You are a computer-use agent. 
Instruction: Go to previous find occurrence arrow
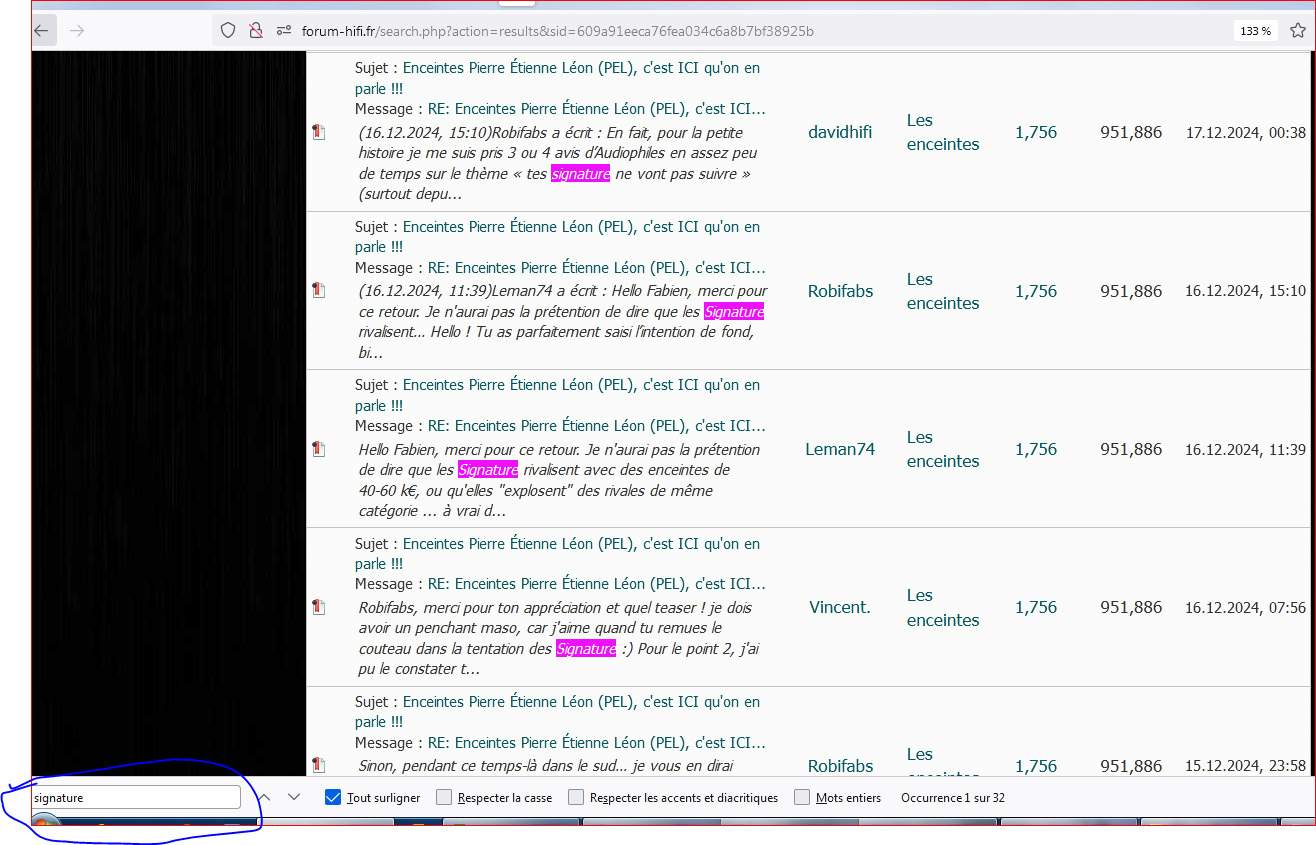pos(265,797)
